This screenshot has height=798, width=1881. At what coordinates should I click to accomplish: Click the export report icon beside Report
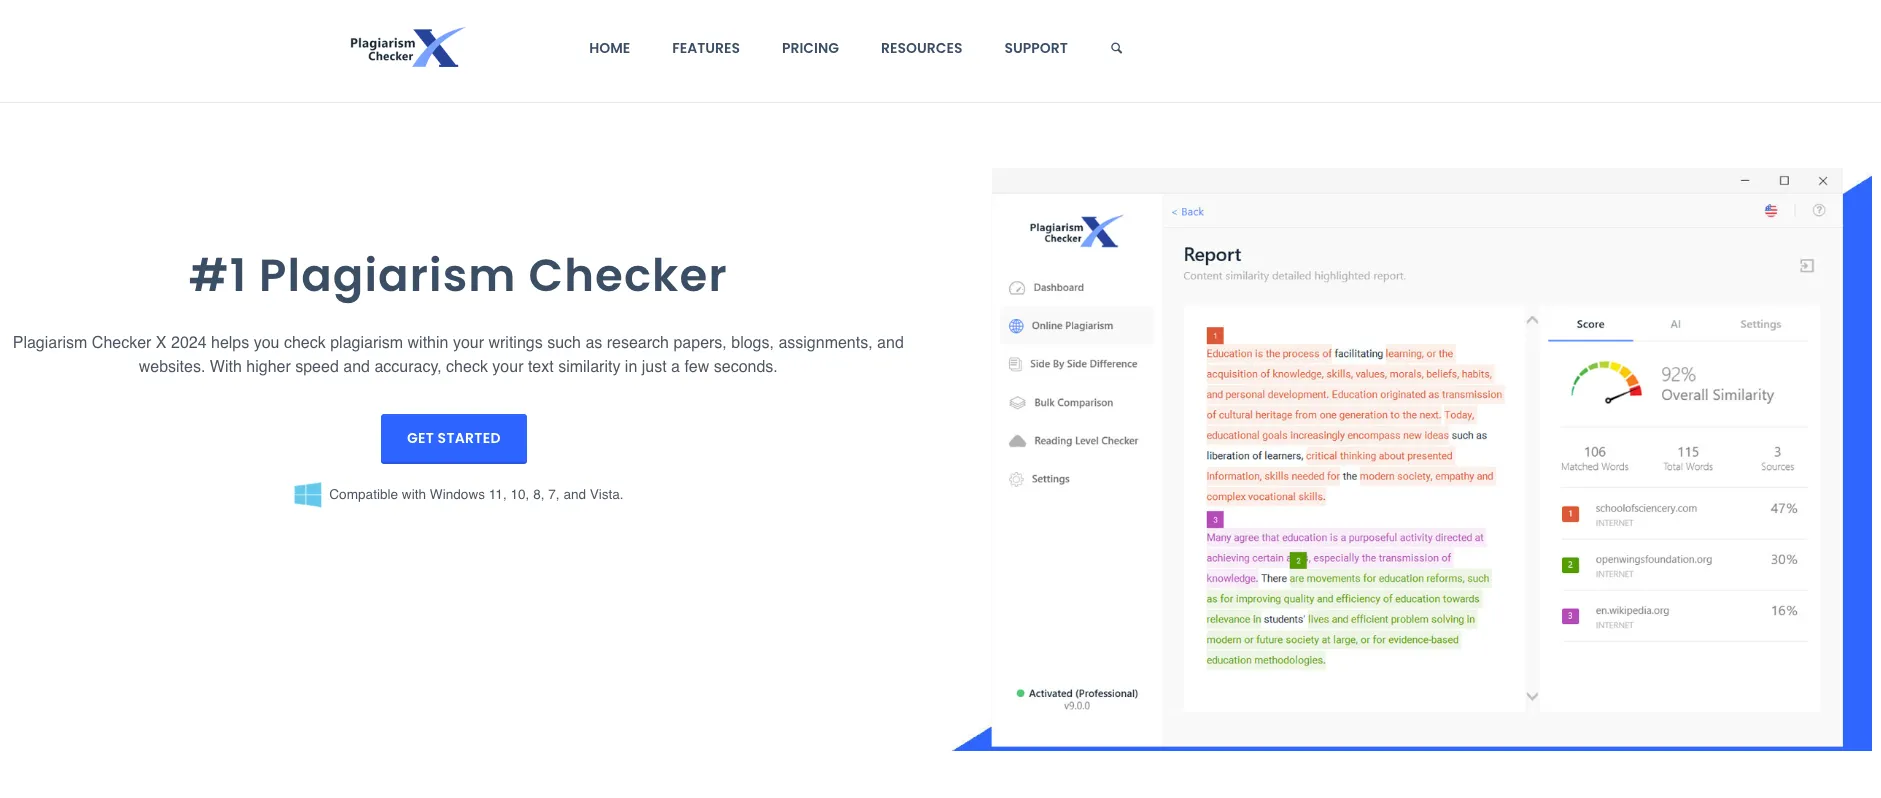[x=1807, y=266]
